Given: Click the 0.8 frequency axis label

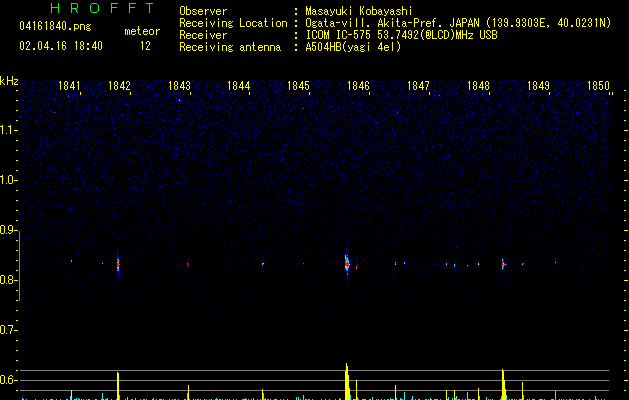Looking at the screenshot, I should click(8, 280).
